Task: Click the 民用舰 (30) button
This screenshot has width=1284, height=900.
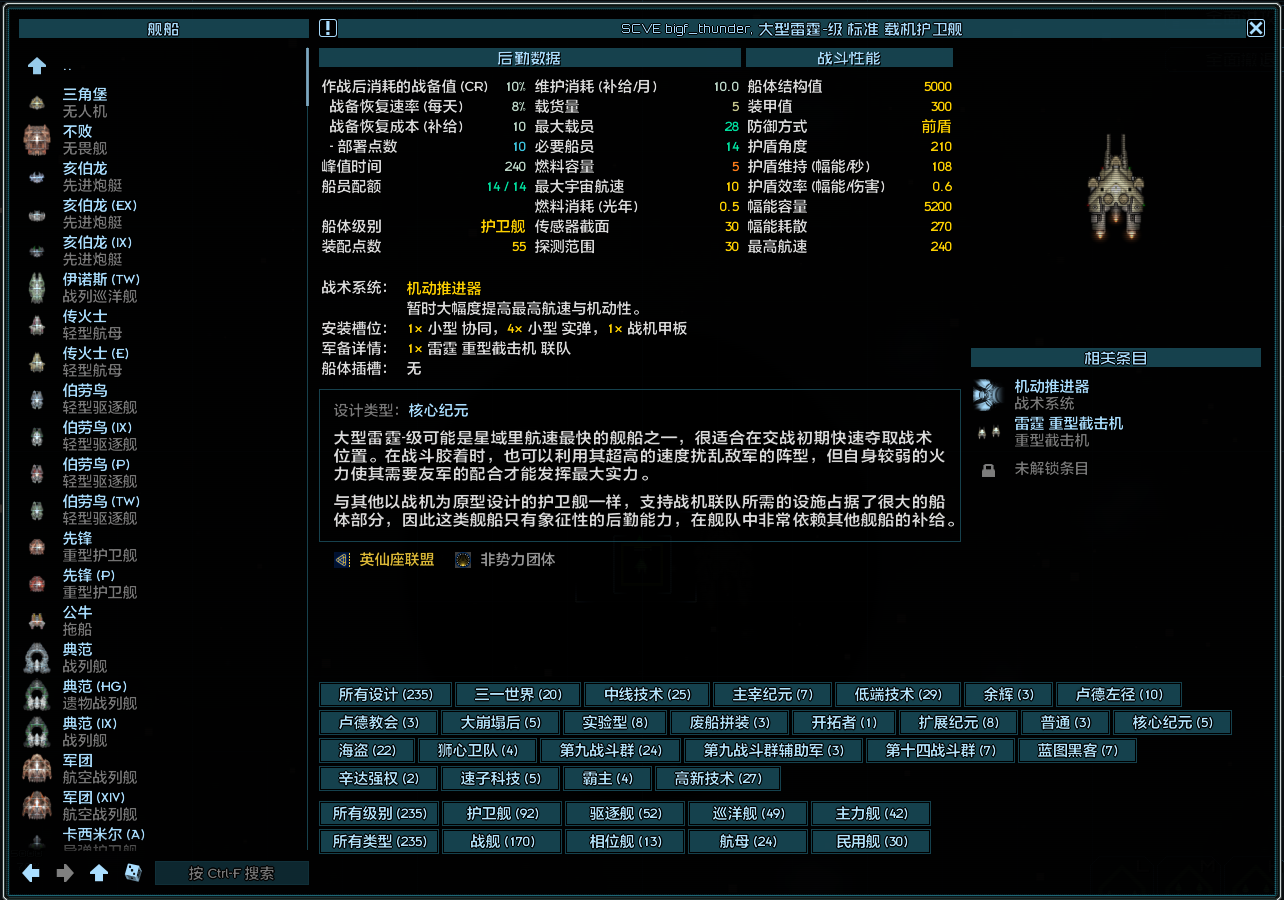Action: tap(871, 842)
